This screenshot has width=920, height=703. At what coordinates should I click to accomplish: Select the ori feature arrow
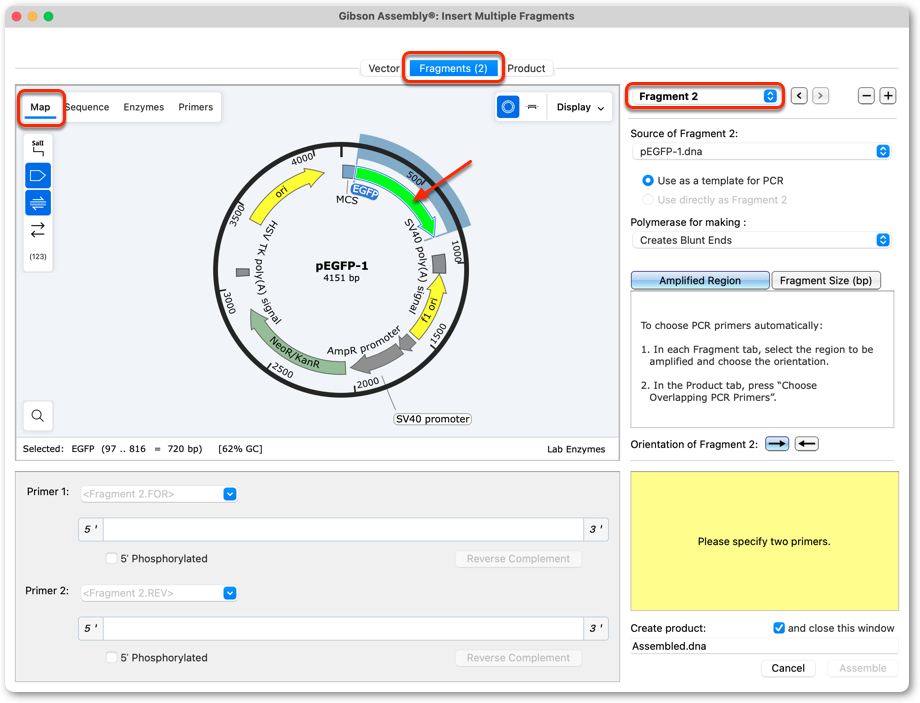[282, 194]
